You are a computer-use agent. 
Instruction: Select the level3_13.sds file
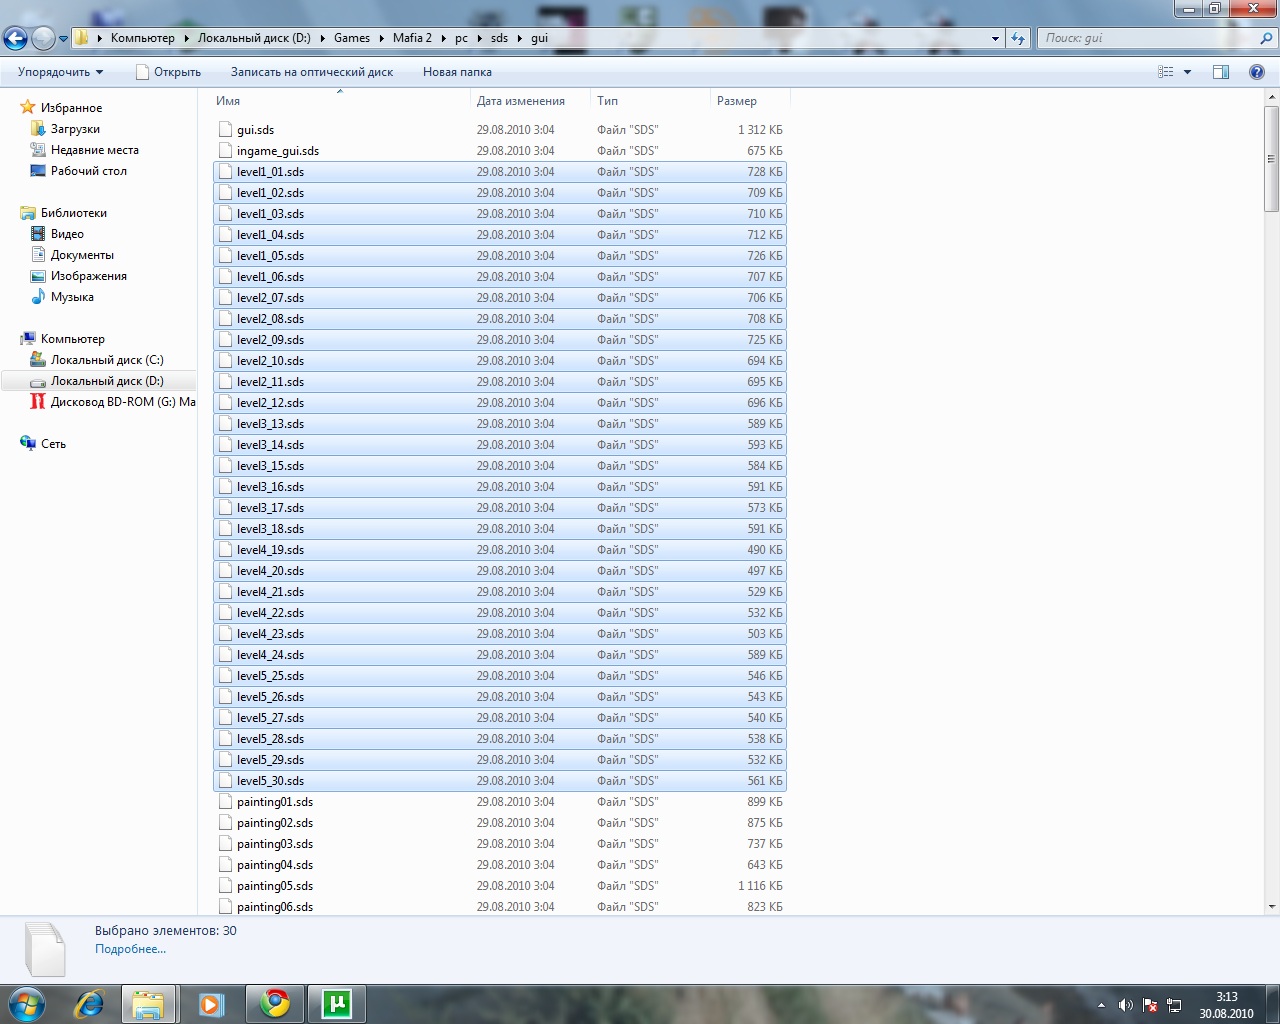click(500, 424)
